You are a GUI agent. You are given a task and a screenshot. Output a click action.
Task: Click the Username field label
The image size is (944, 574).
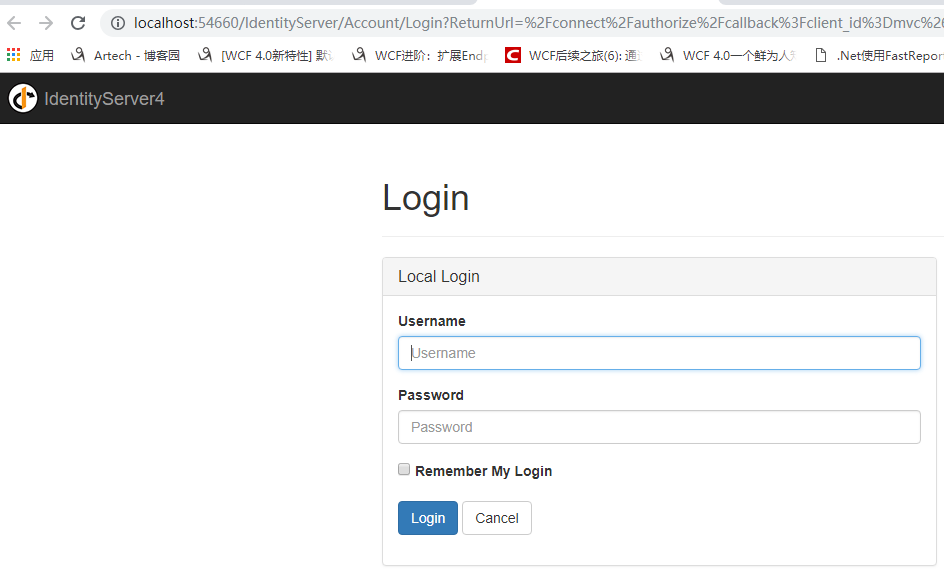[x=432, y=321]
